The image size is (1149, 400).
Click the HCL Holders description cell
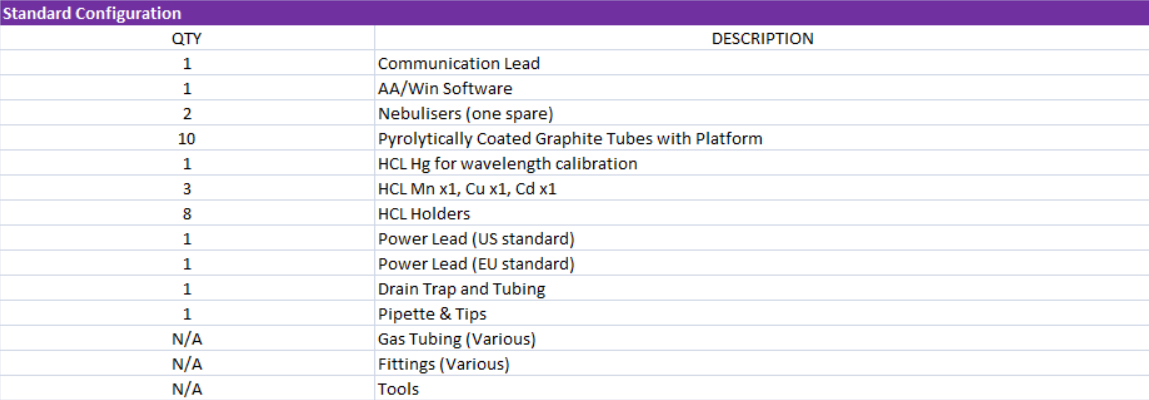tap(424, 214)
